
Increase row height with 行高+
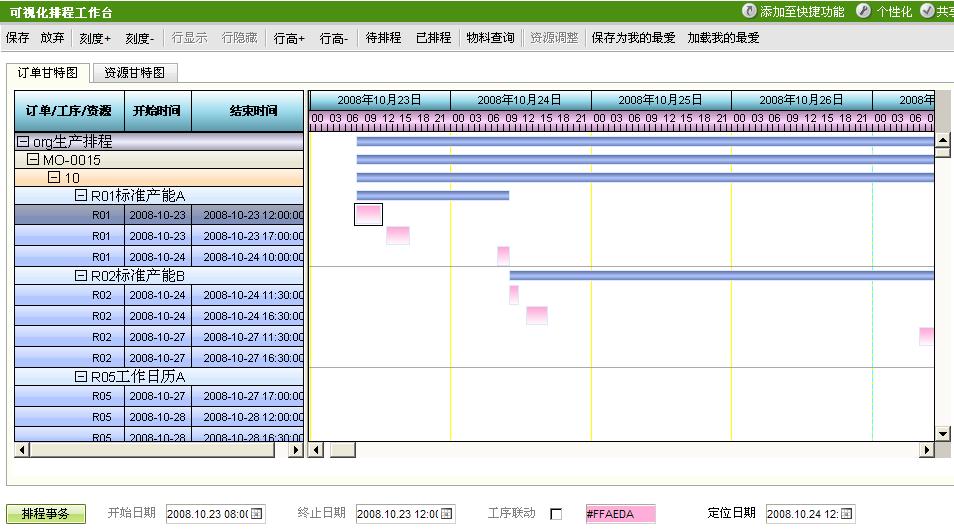289,38
